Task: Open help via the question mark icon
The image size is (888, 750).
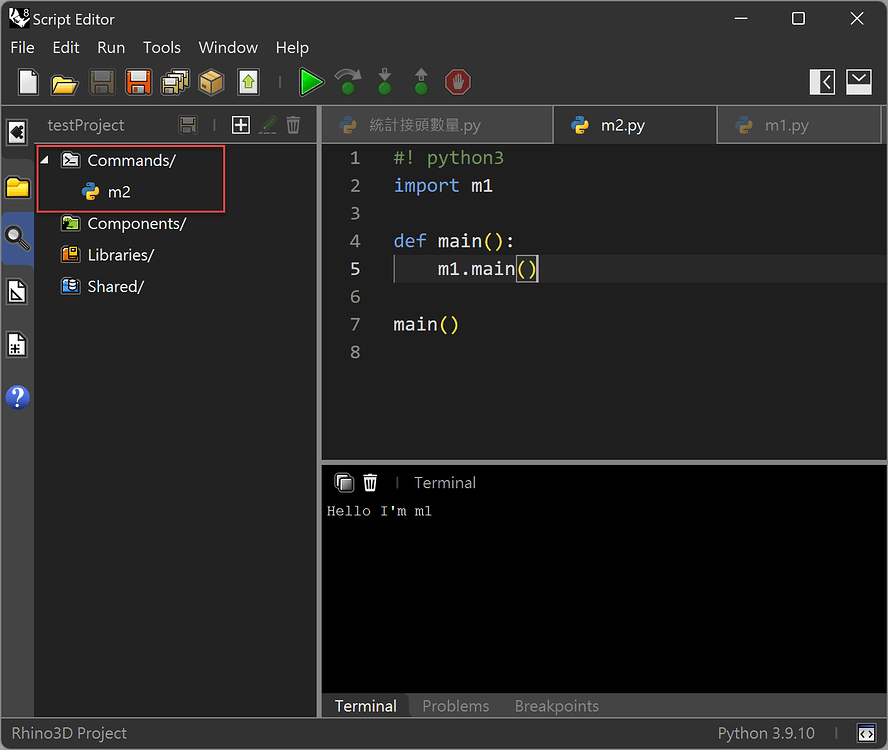Action: coord(17,397)
